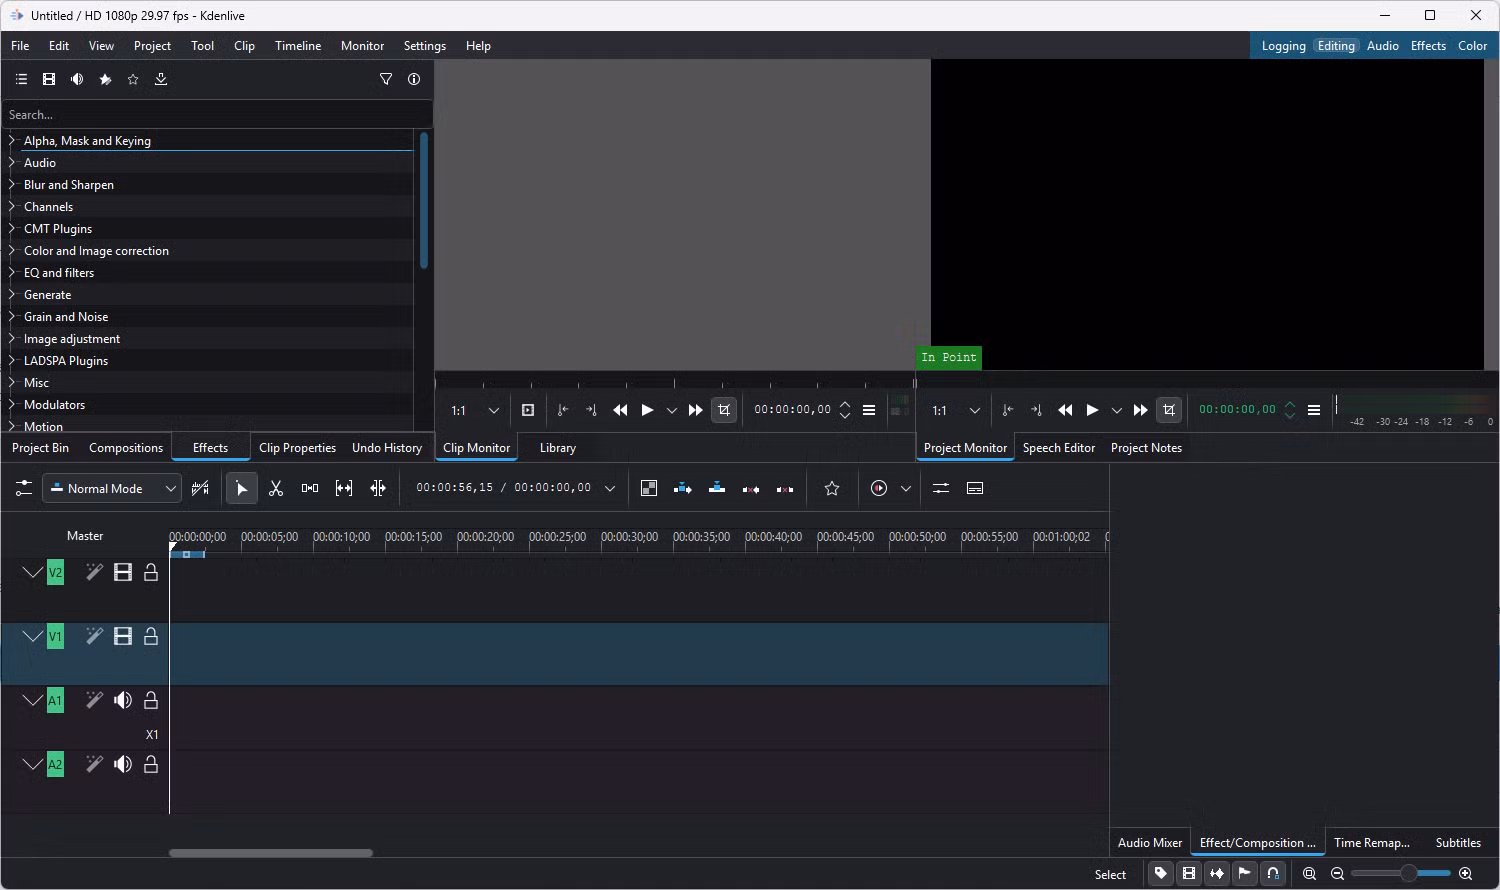The width and height of the screenshot is (1500, 890).
Task: Select the Spacer tool in timeline toolbar
Action: [310, 488]
